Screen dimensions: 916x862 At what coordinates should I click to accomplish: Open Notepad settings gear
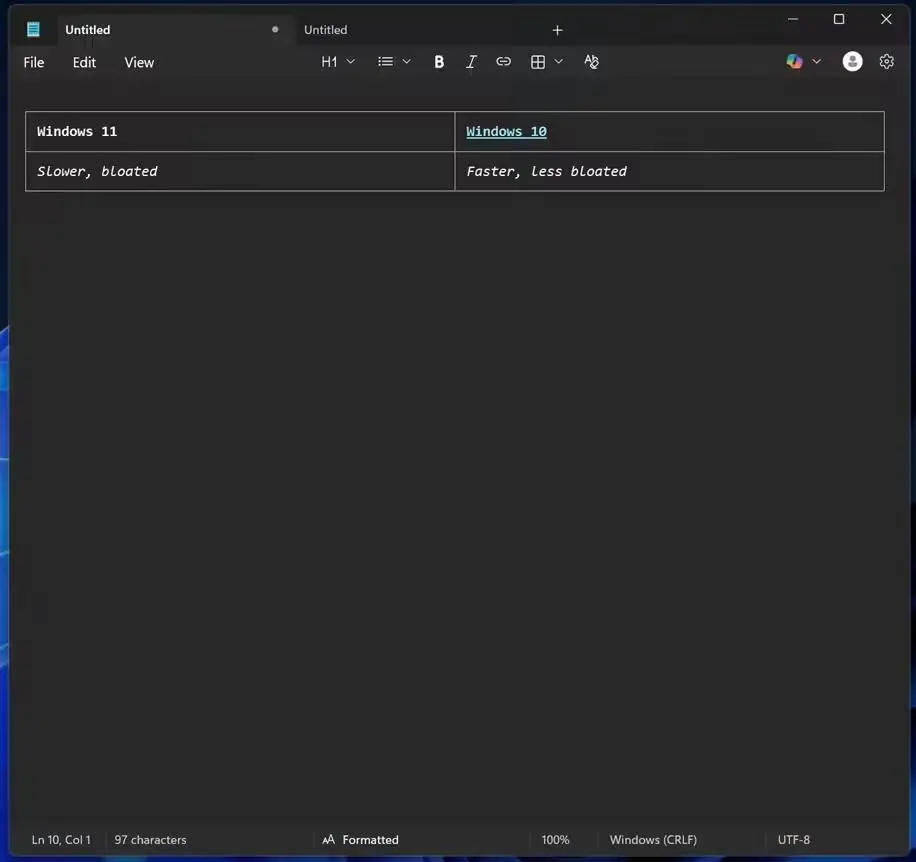click(x=886, y=62)
